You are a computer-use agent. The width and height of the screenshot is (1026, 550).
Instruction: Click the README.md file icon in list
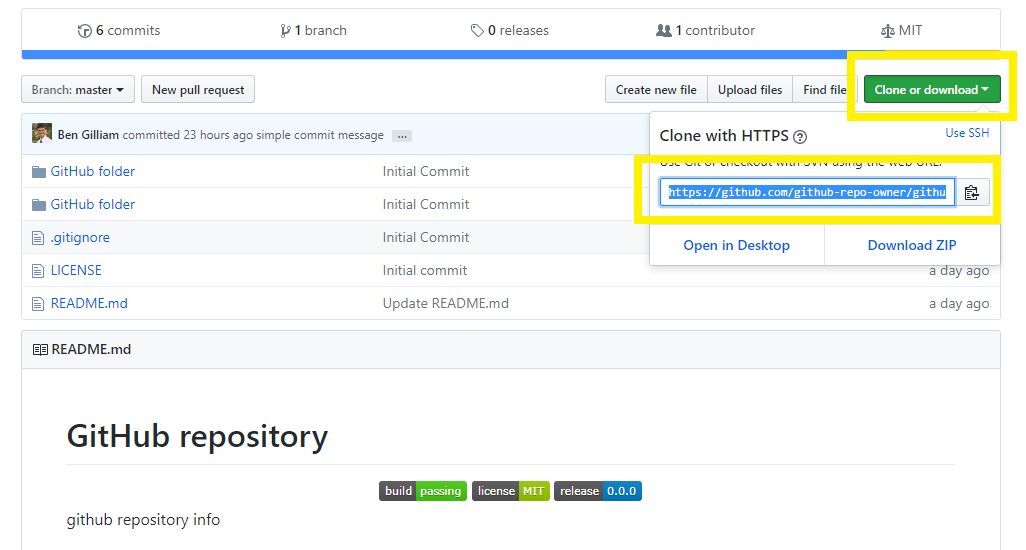38,304
